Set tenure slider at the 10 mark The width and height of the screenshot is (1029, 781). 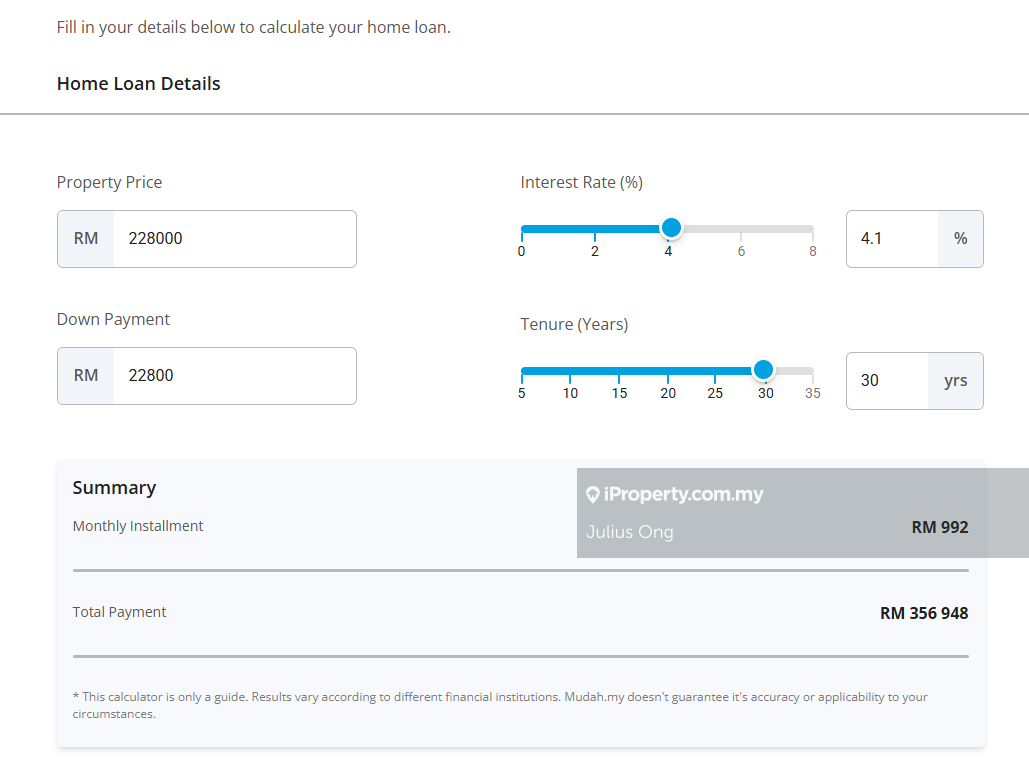(x=570, y=371)
